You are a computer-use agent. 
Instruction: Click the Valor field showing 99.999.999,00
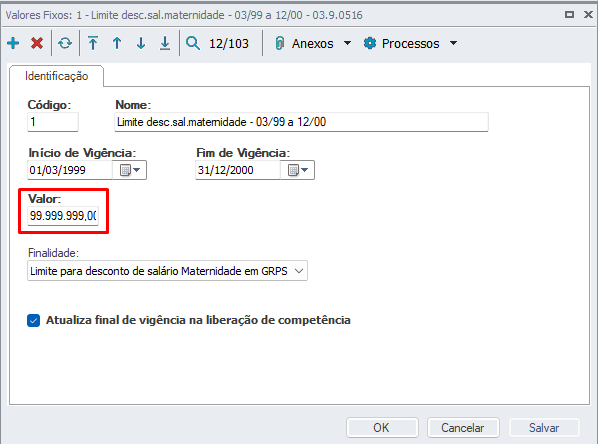coord(63,216)
